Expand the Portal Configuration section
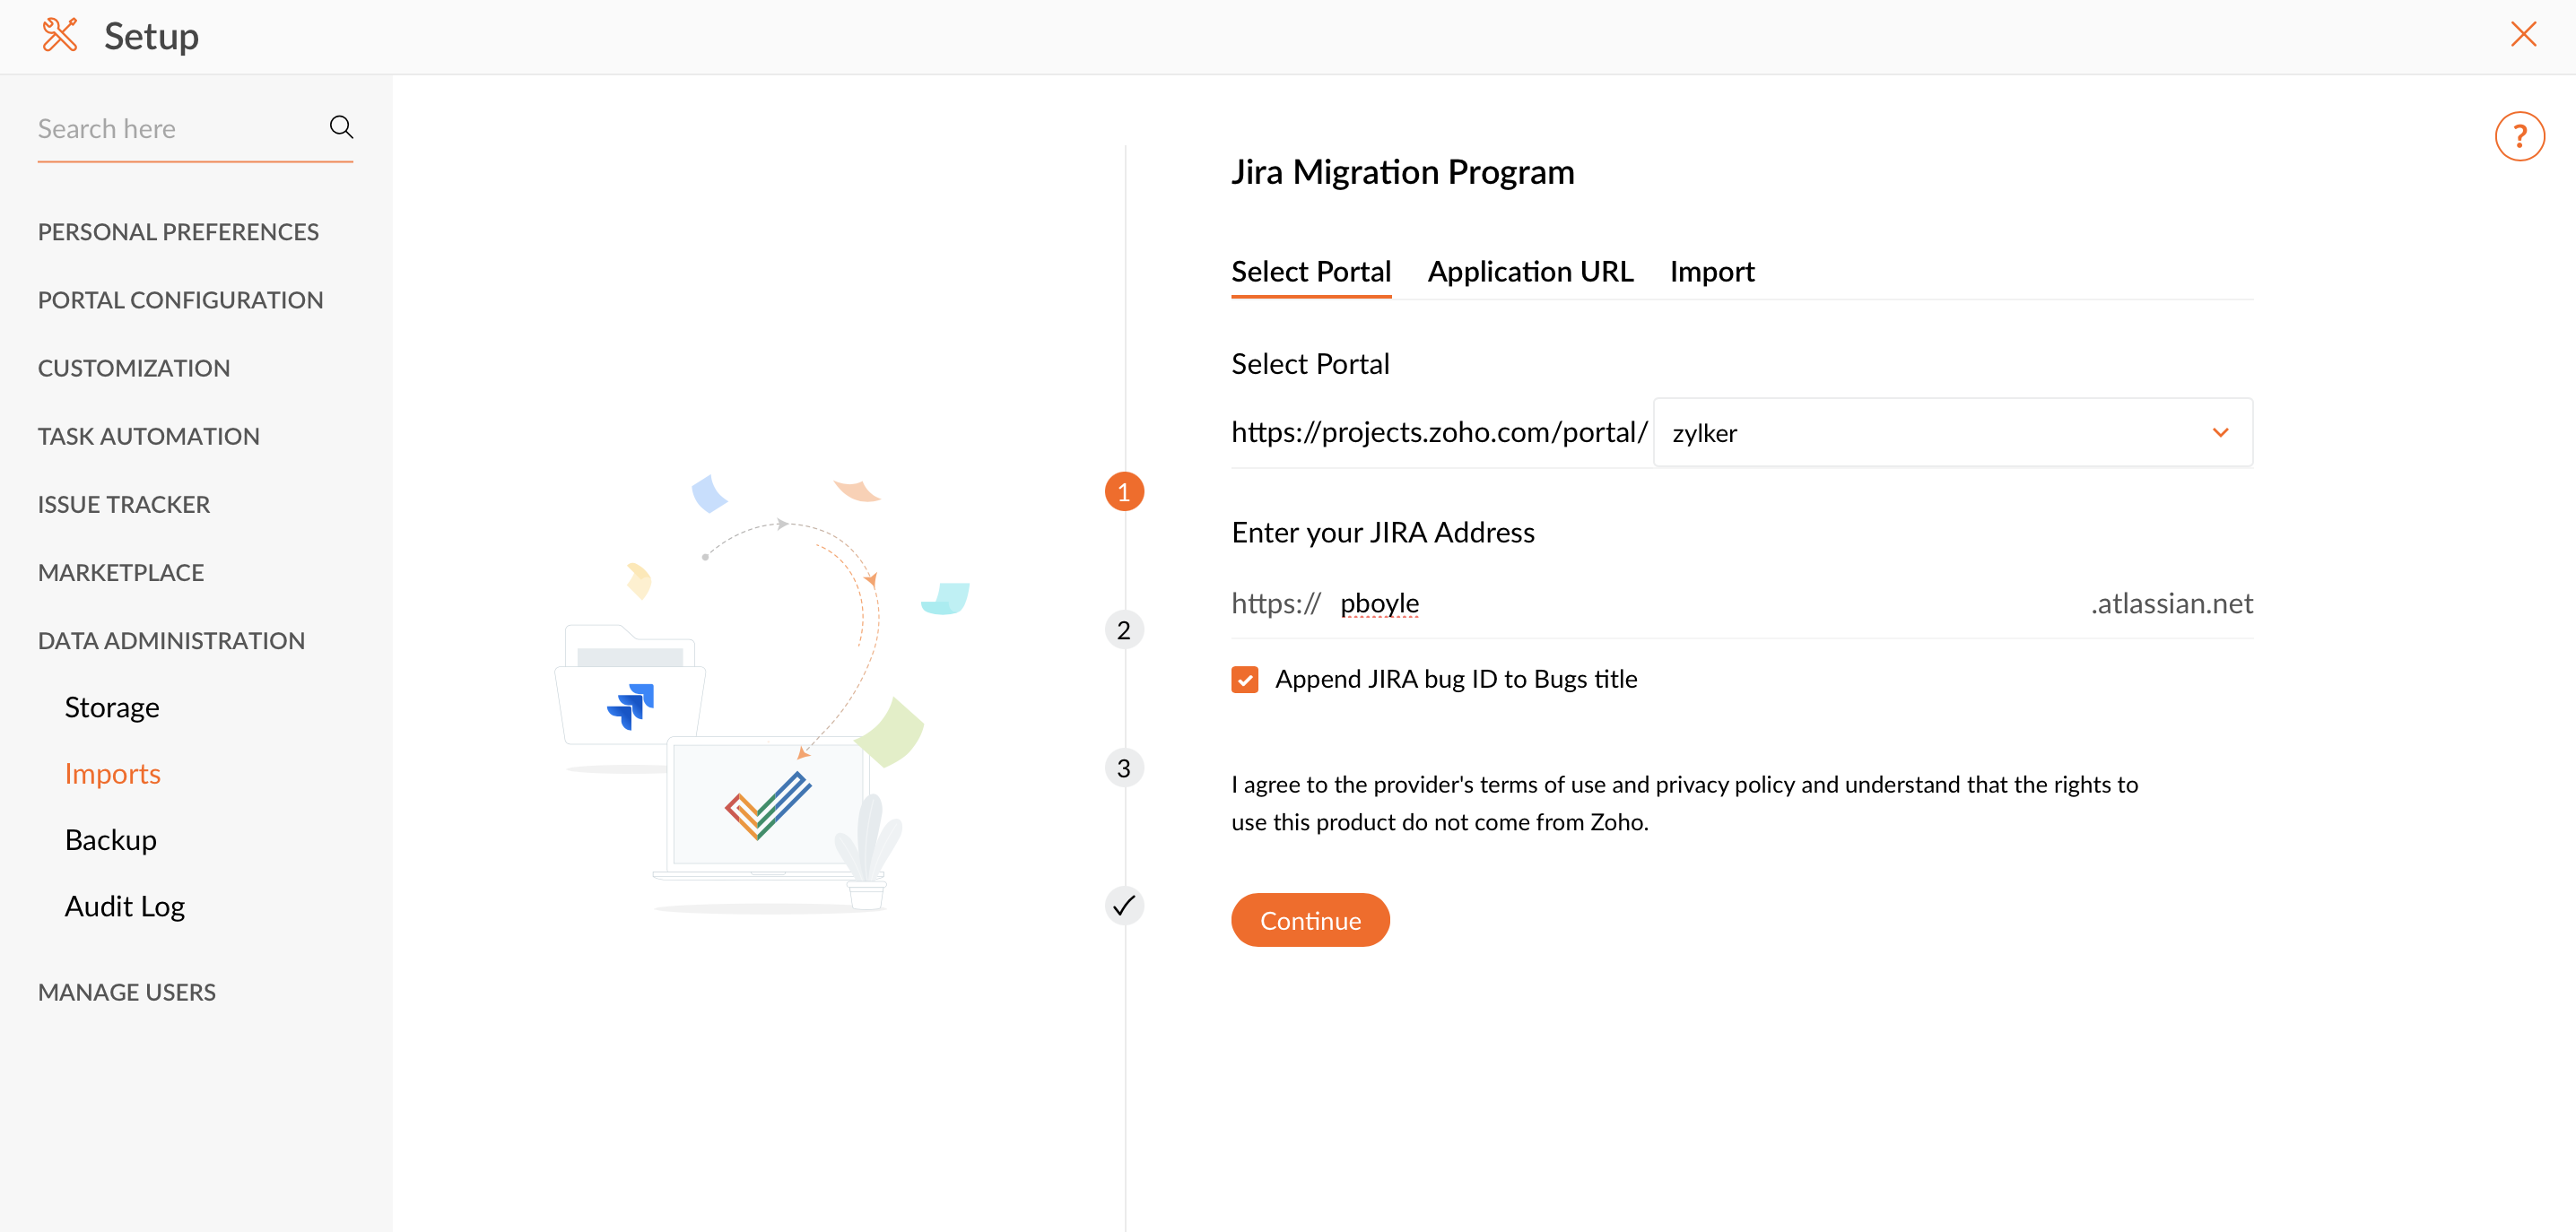This screenshot has height=1232, width=2576. [x=180, y=300]
